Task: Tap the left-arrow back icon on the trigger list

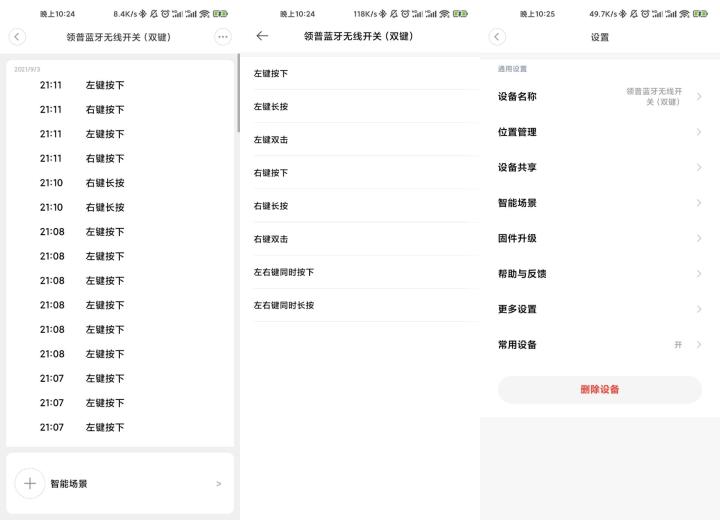Action: coord(262,36)
